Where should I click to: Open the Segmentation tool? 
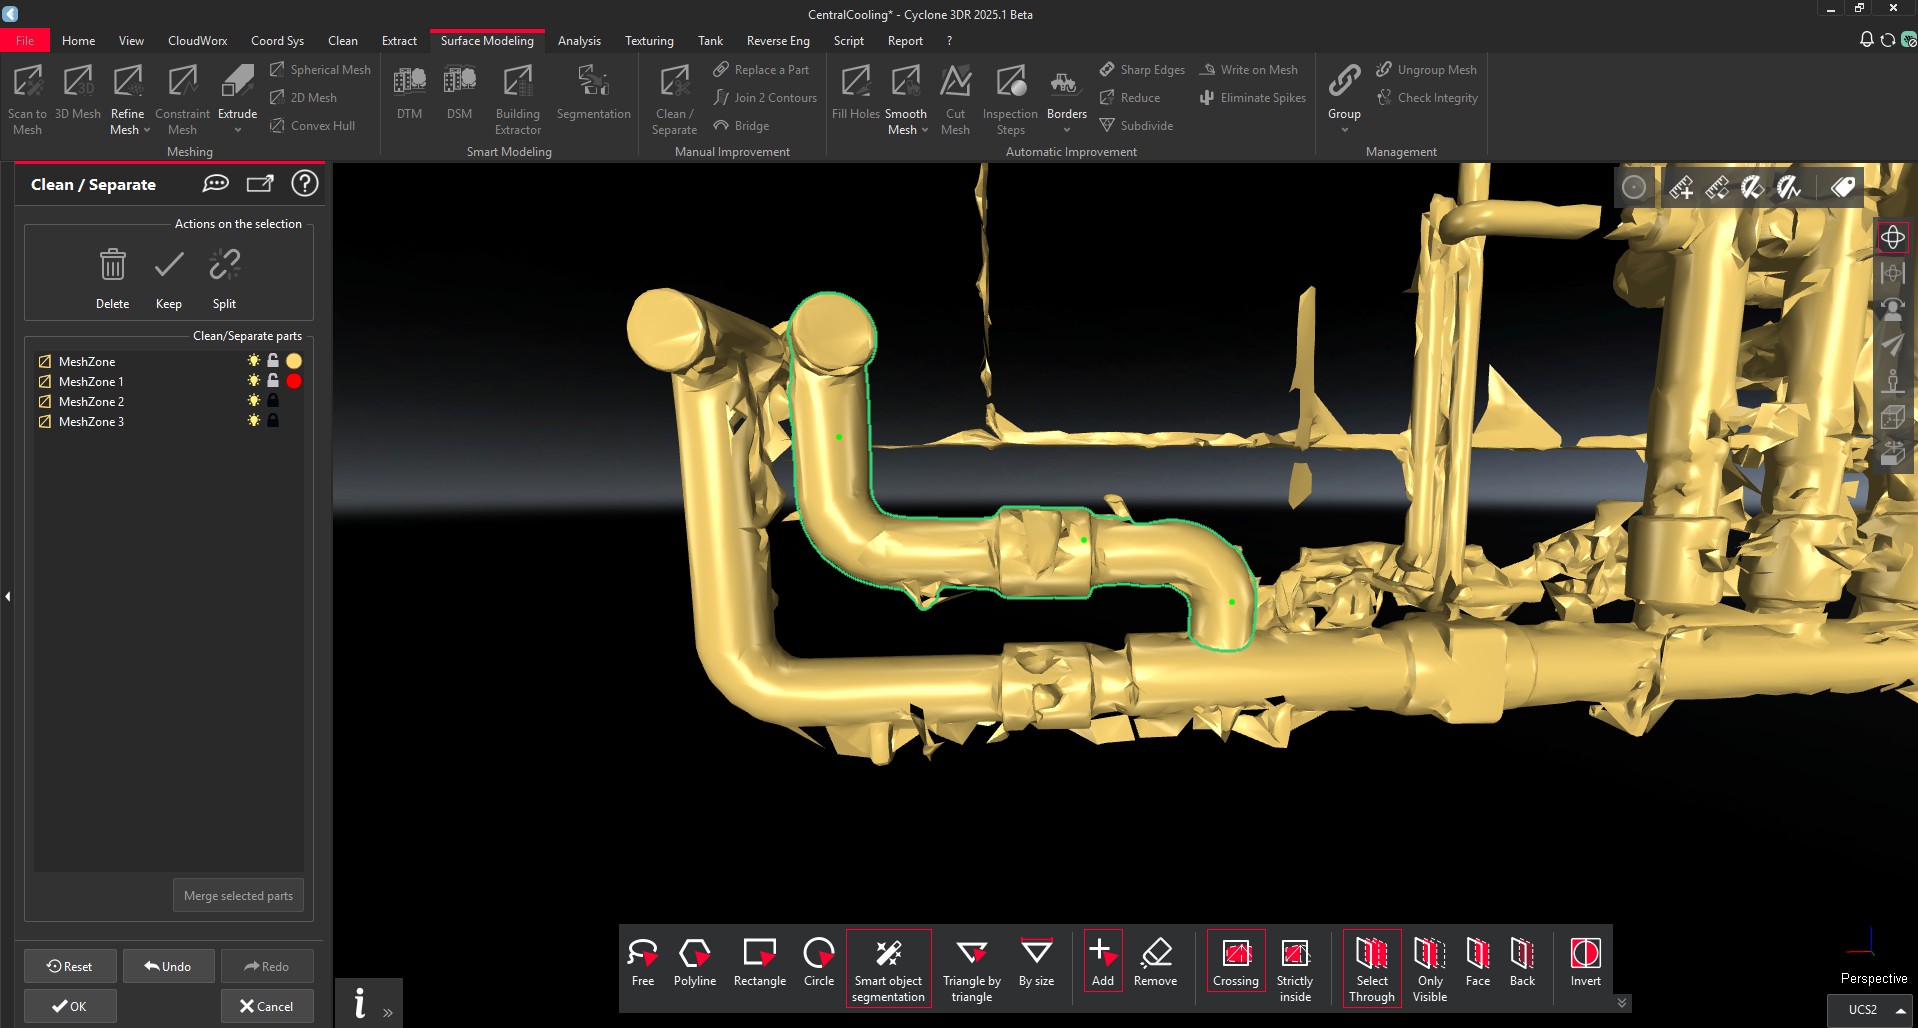pyautogui.click(x=593, y=92)
